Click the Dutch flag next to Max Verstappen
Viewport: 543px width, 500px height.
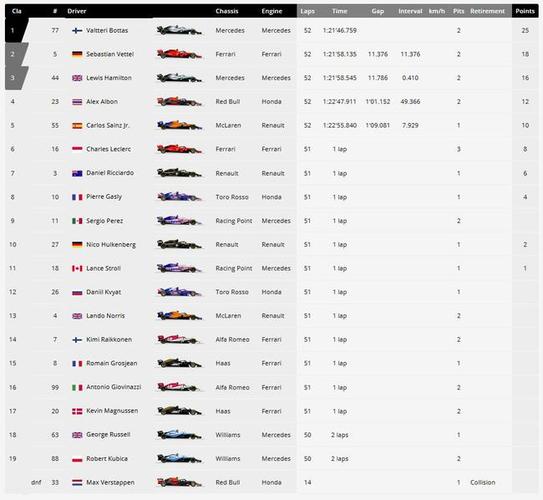click(x=77, y=482)
